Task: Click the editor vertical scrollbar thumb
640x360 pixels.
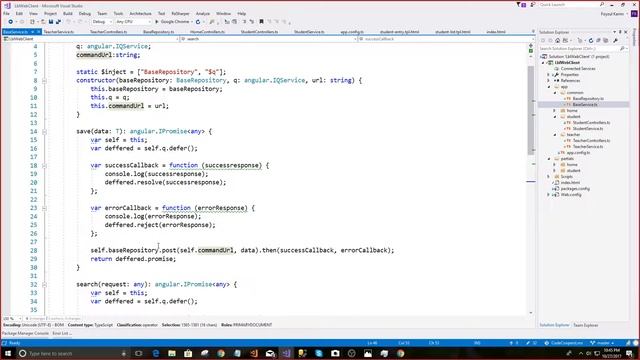Action: 531,110
